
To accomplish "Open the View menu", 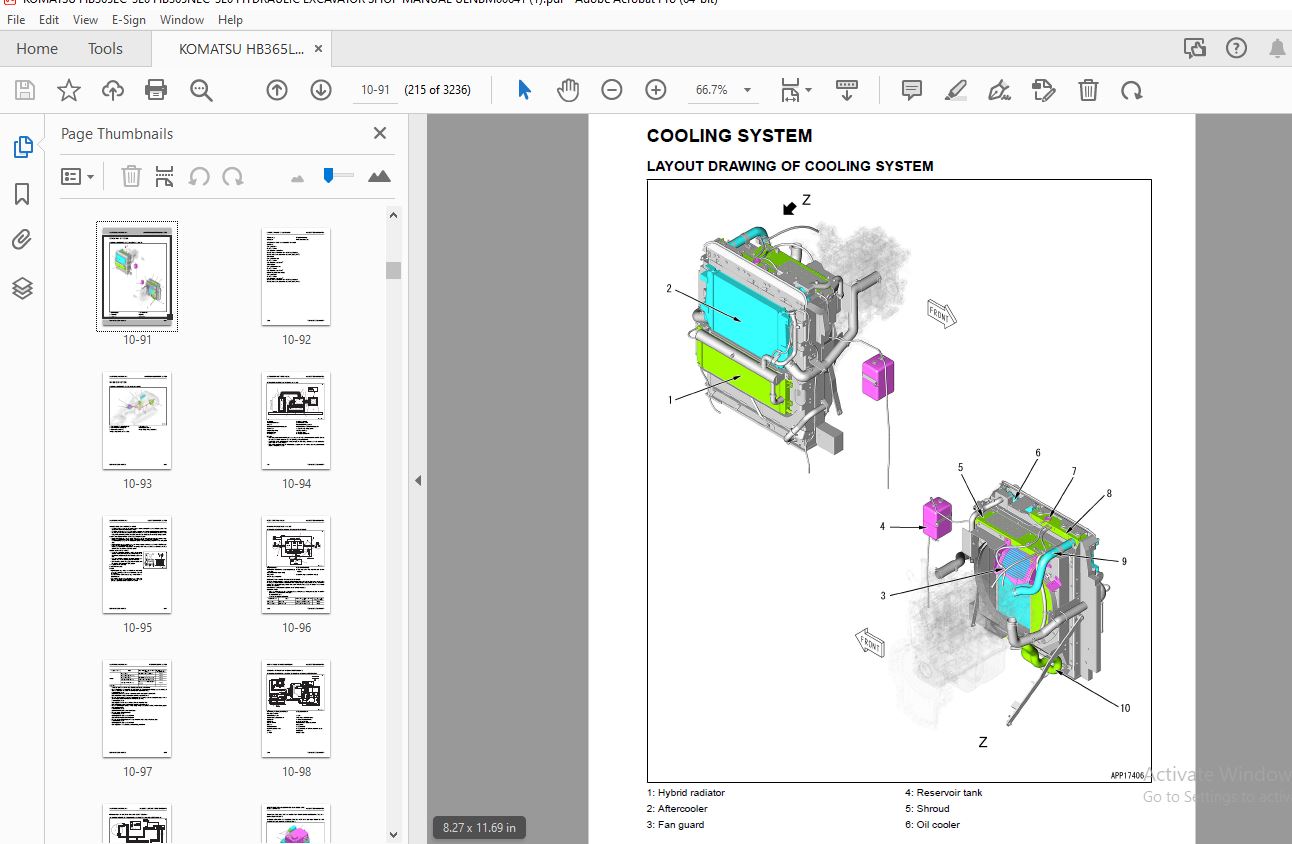I will coord(86,19).
